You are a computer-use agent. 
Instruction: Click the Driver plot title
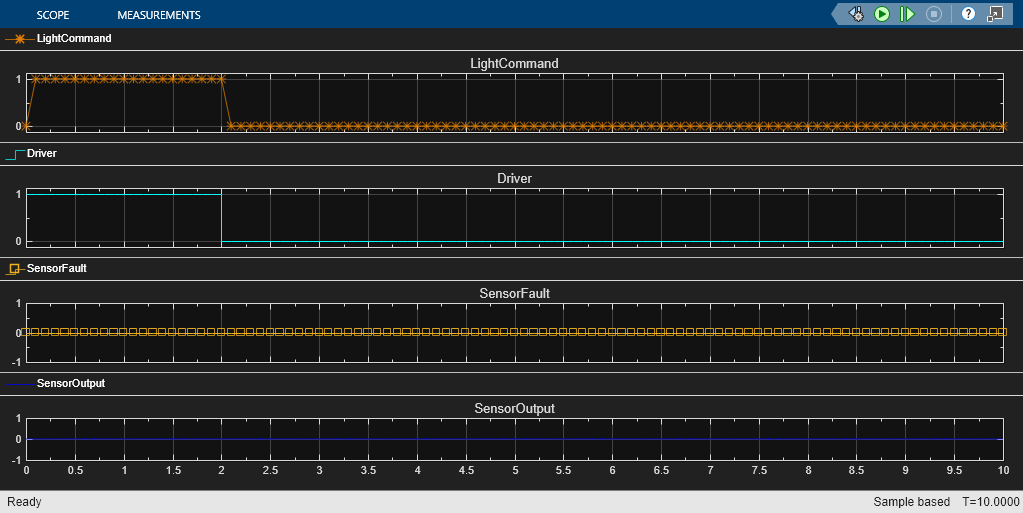[514, 178]
